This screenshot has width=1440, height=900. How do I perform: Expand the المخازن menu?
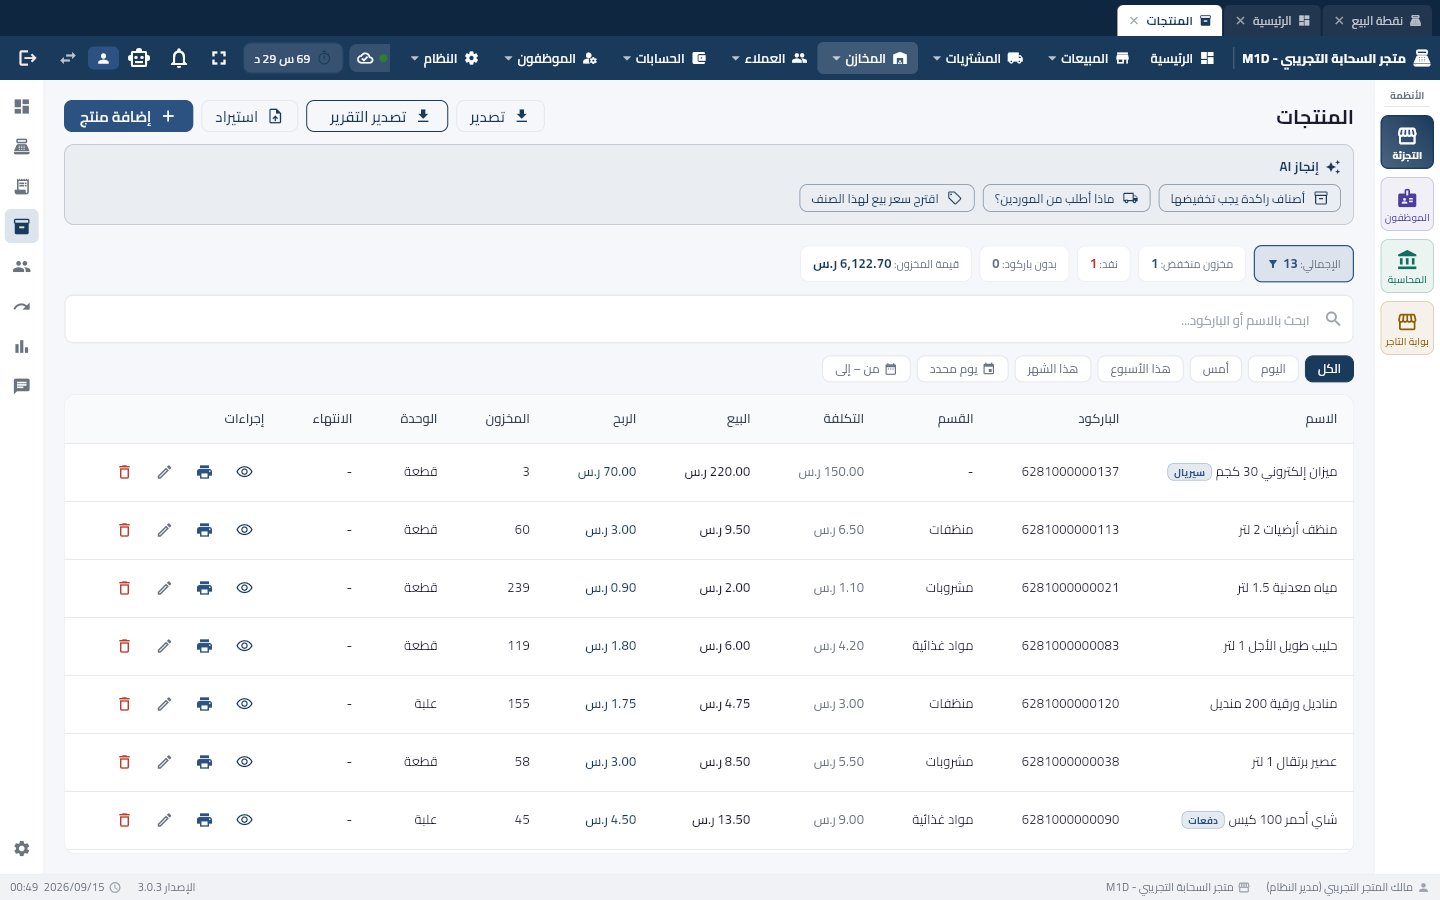pyautogui.click(x=870, y=59)
